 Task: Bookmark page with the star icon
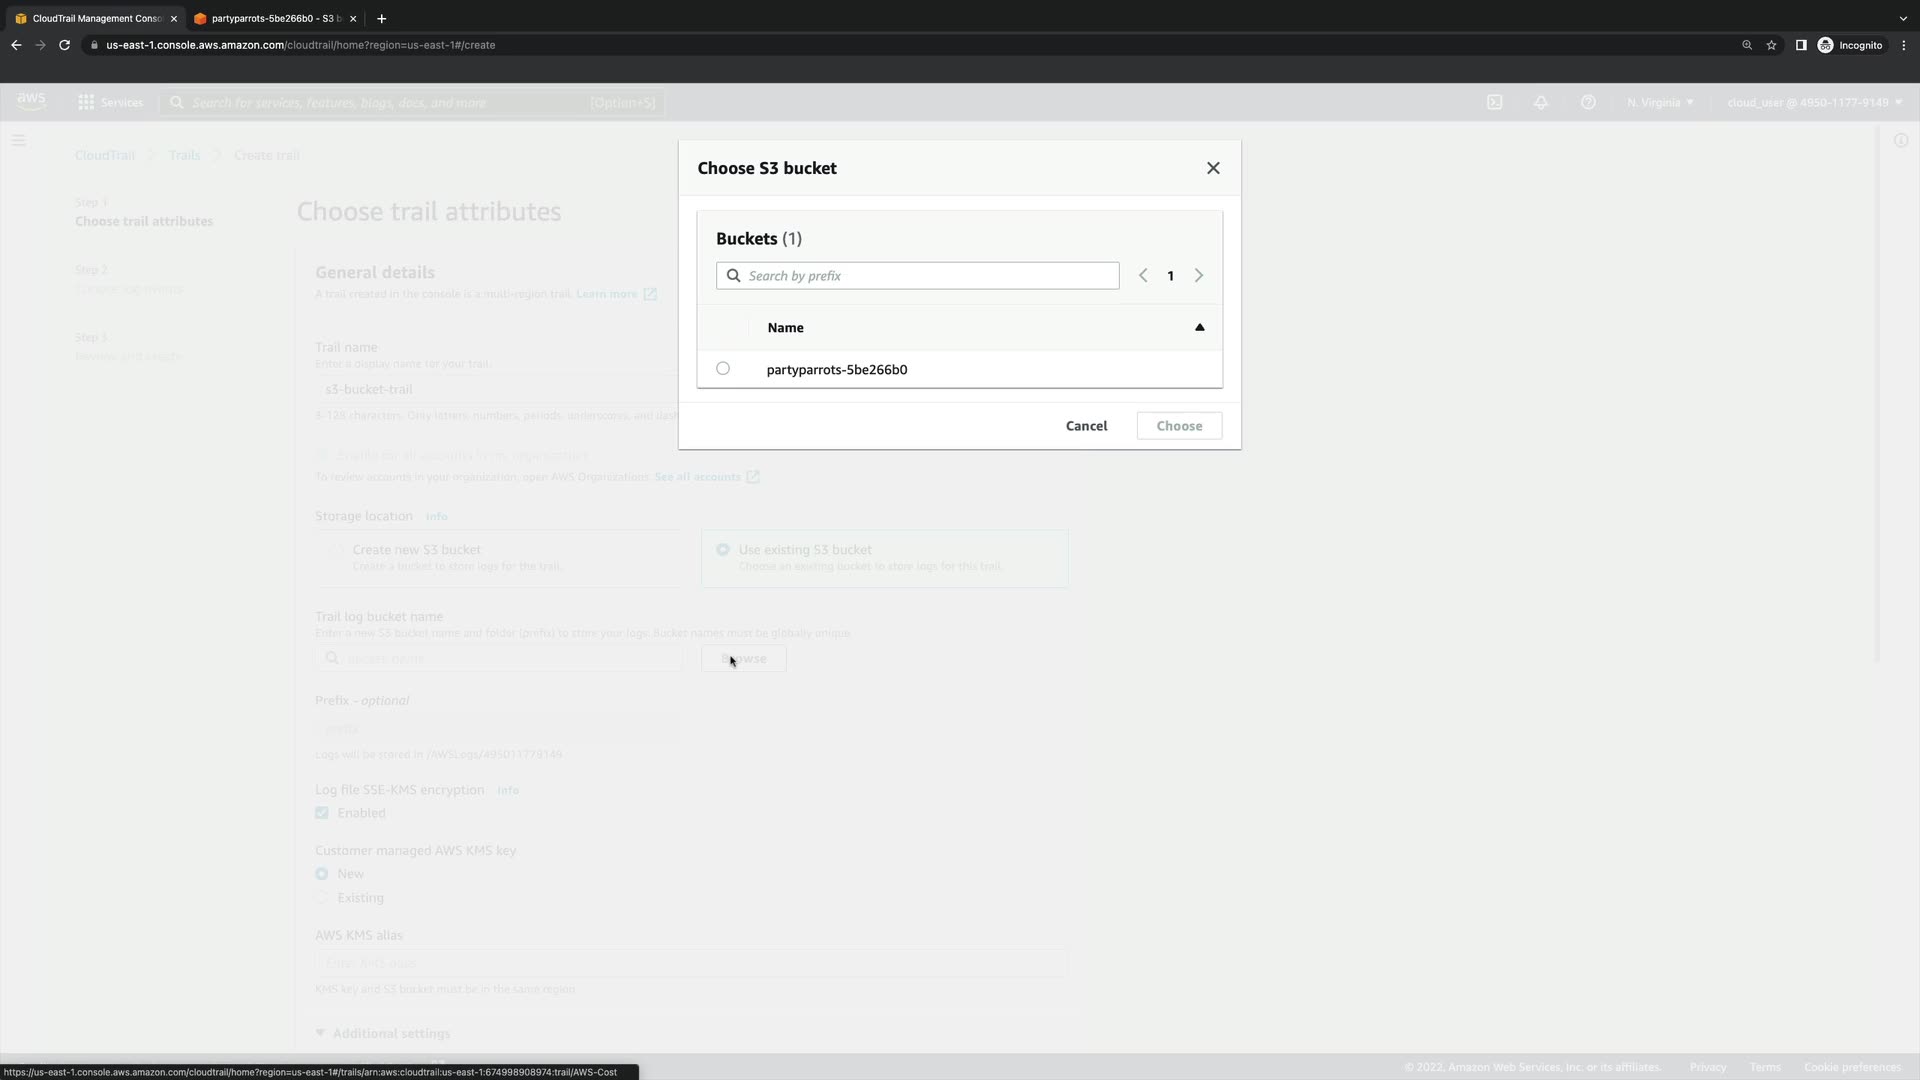coord(1771,45)
